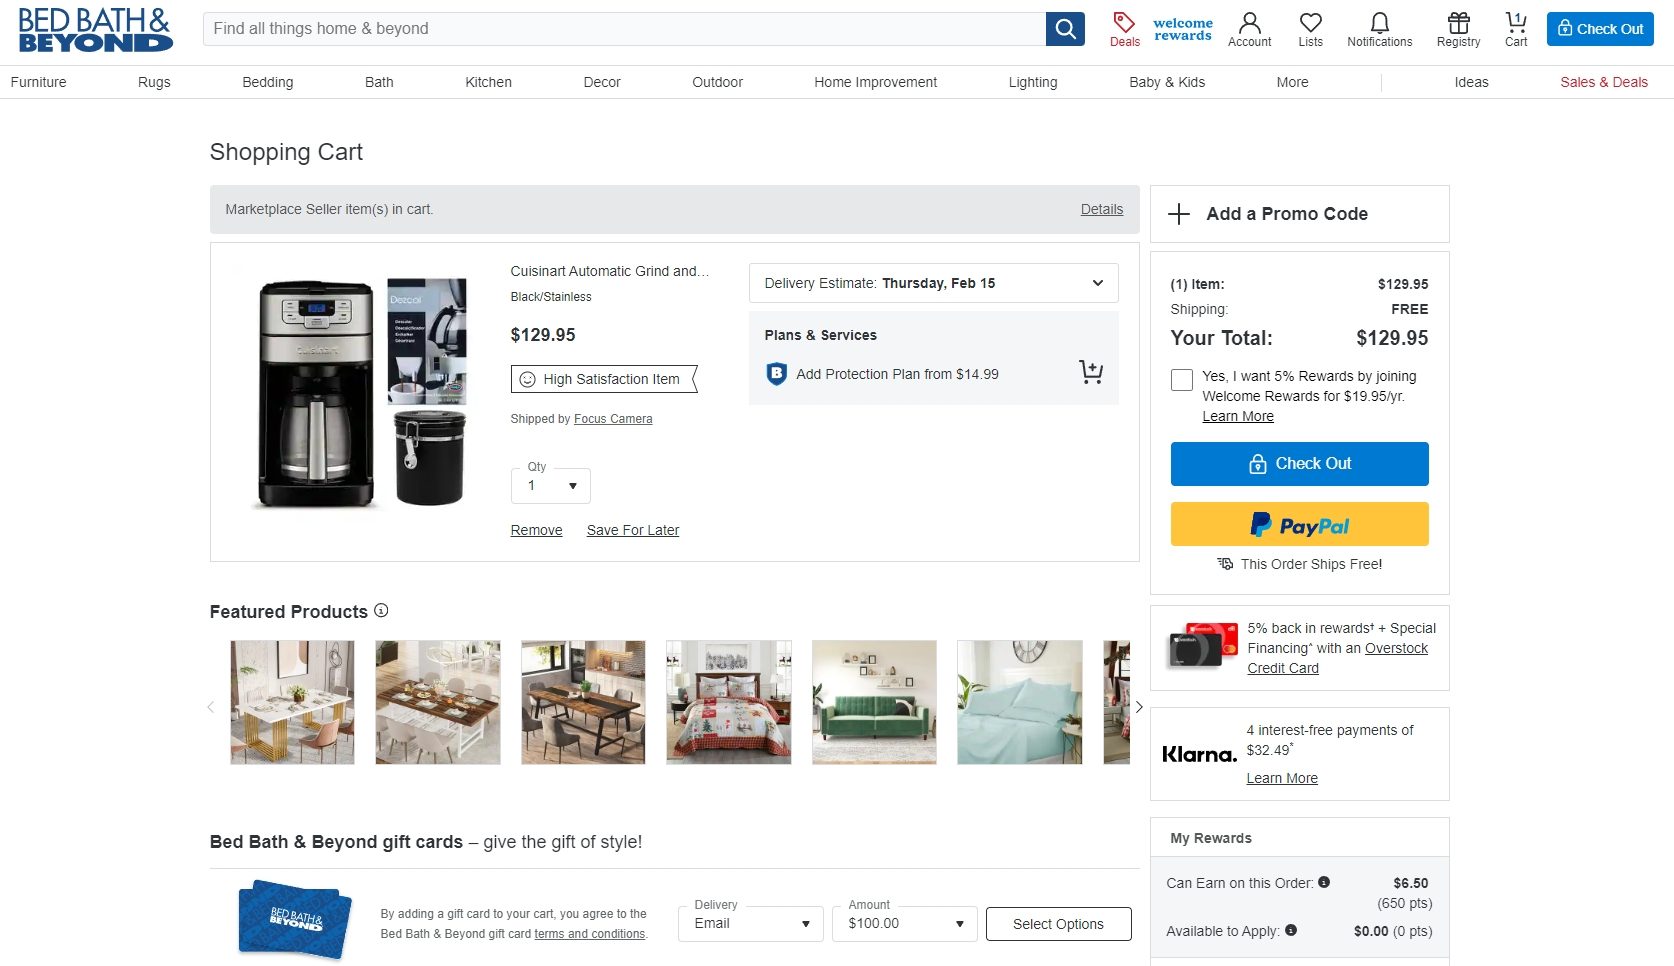The height and width of the screenshot is (966, 1674).
Task: Click the info icon next to Featured Products
Action: pos(381,610)
